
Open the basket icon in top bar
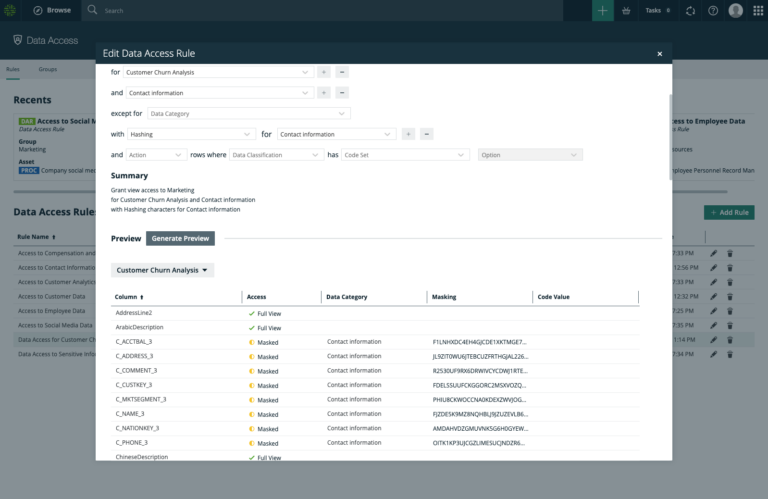(626, 10)
